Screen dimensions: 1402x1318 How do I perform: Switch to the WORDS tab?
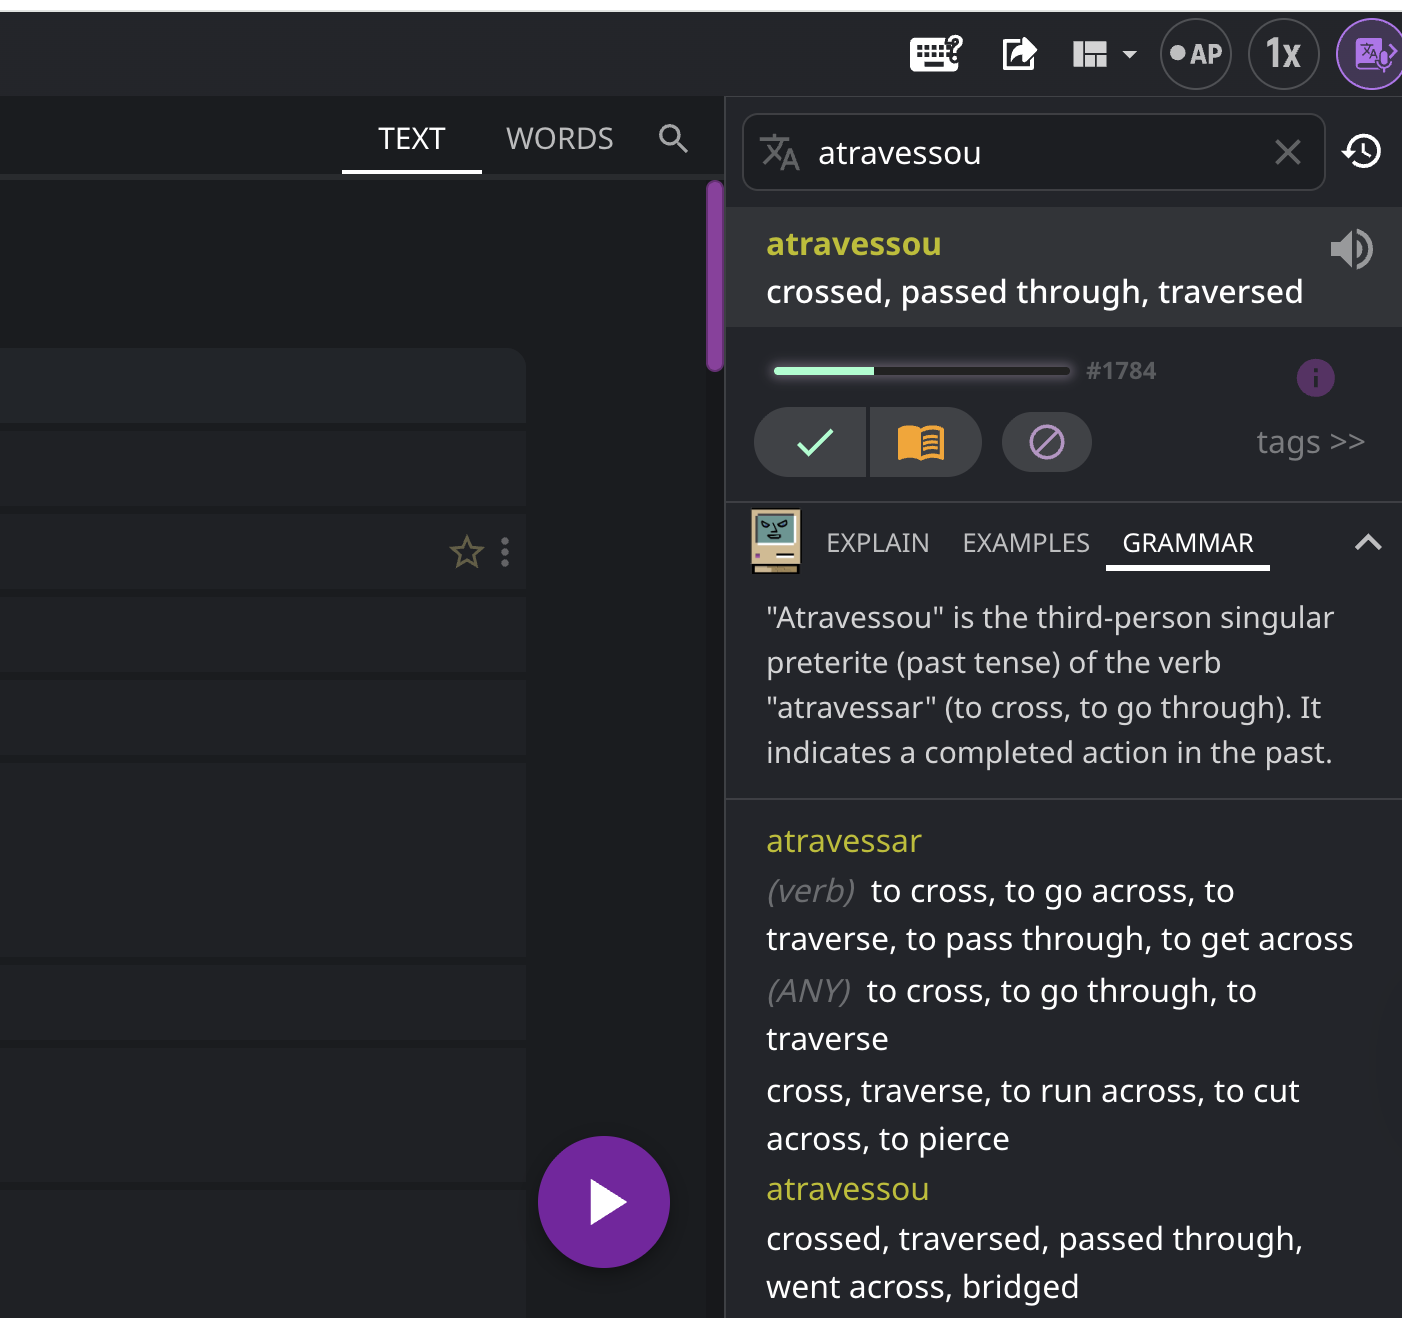tap(559, 139)
